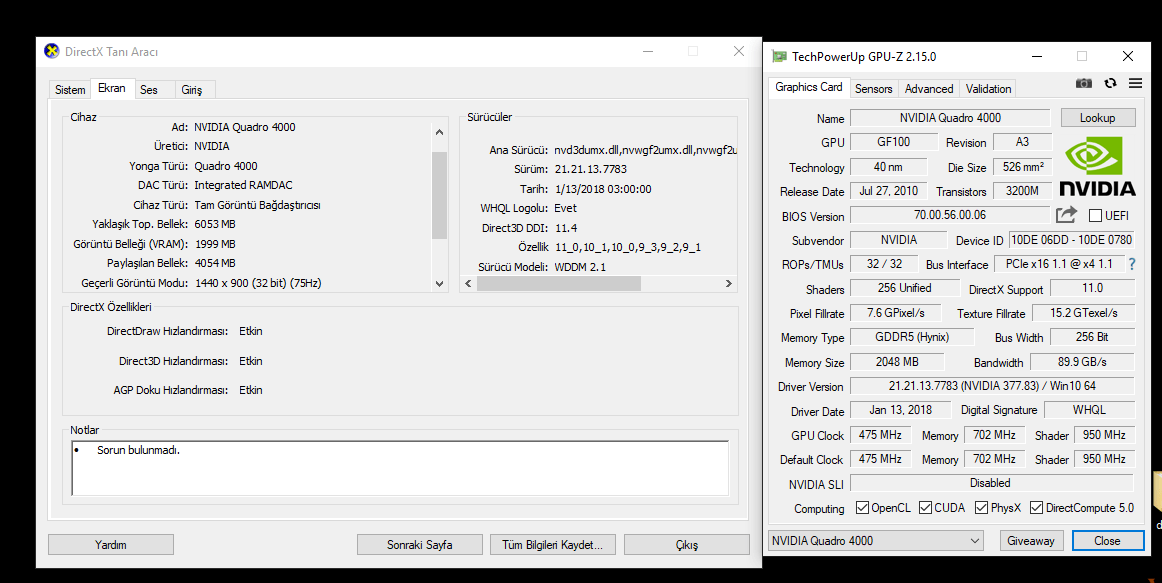Click the Bus Interface PCIe field
This screenshot has height=583, width=1162.
pos(1059,264)
